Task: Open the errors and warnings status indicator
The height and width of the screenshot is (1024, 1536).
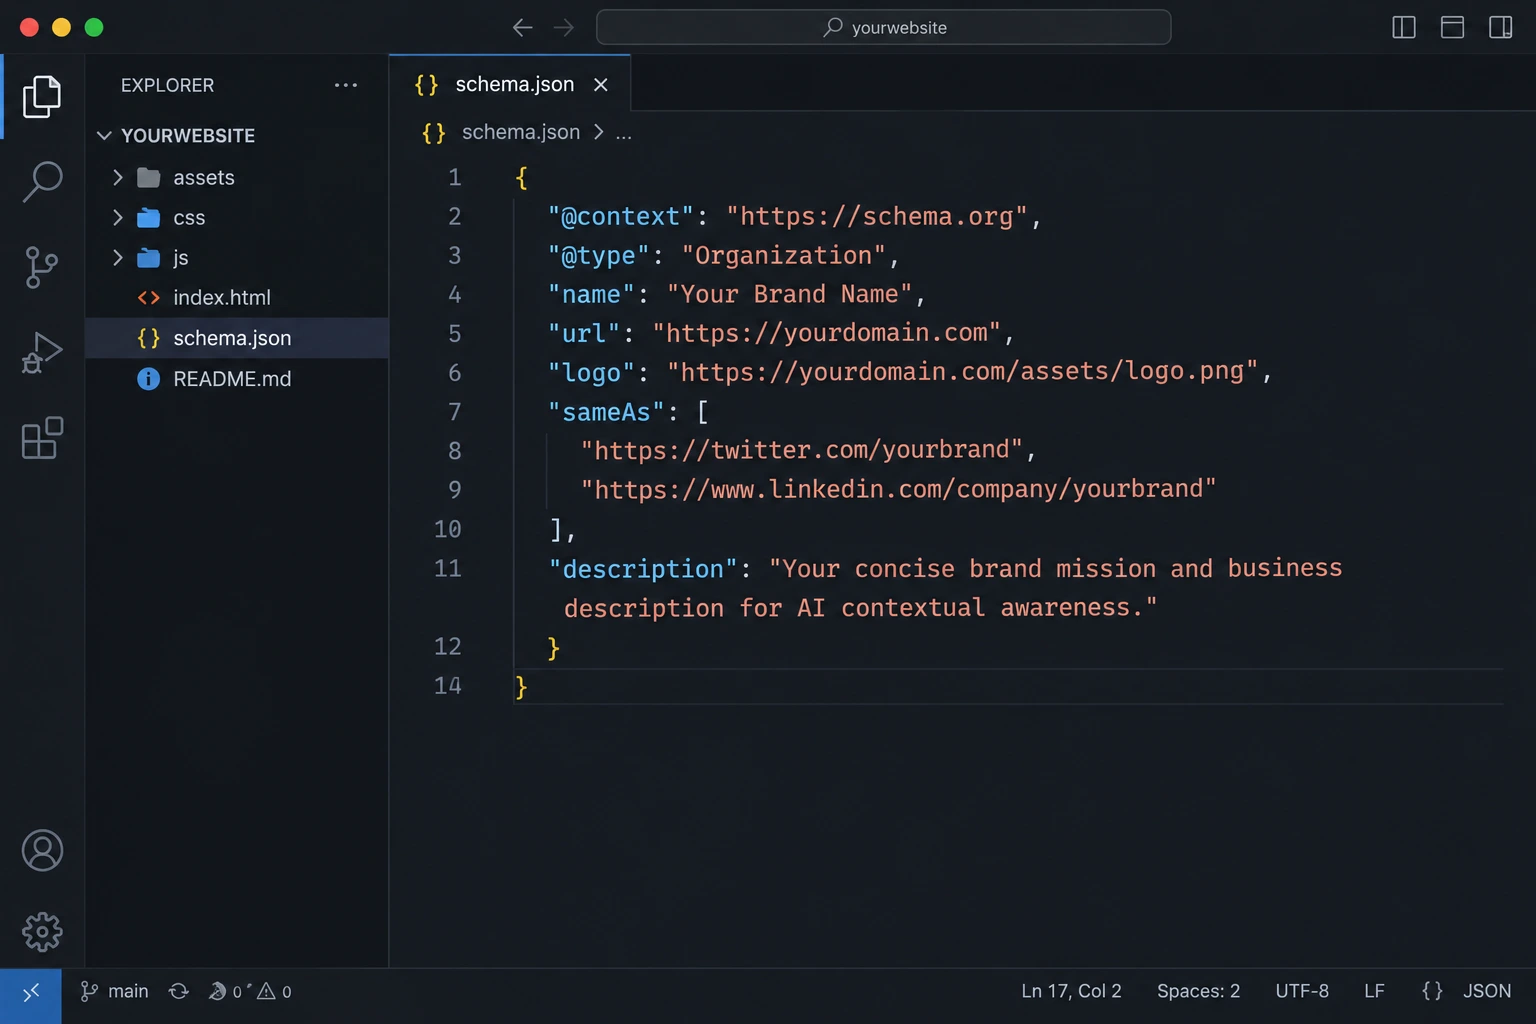Action: (250, 991)
